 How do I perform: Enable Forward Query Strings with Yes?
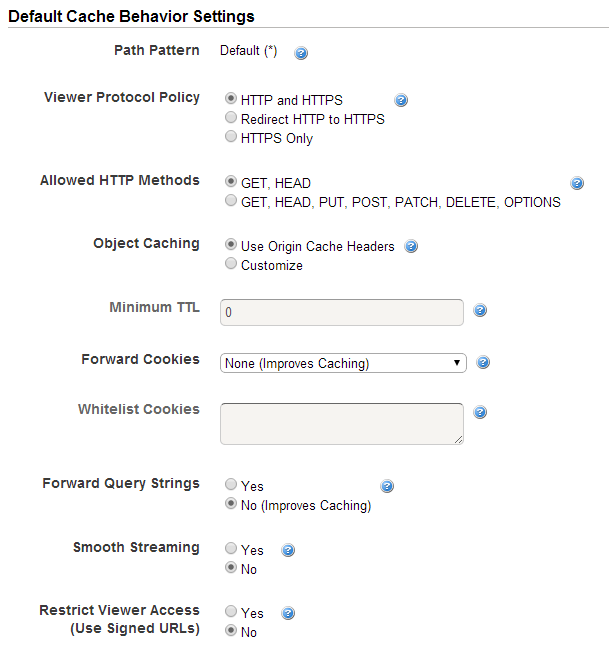[x=231, y=484]
